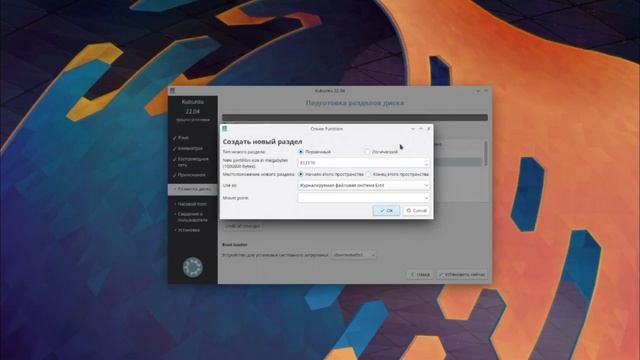Click the Установка step in sidebar

[188, 230]
